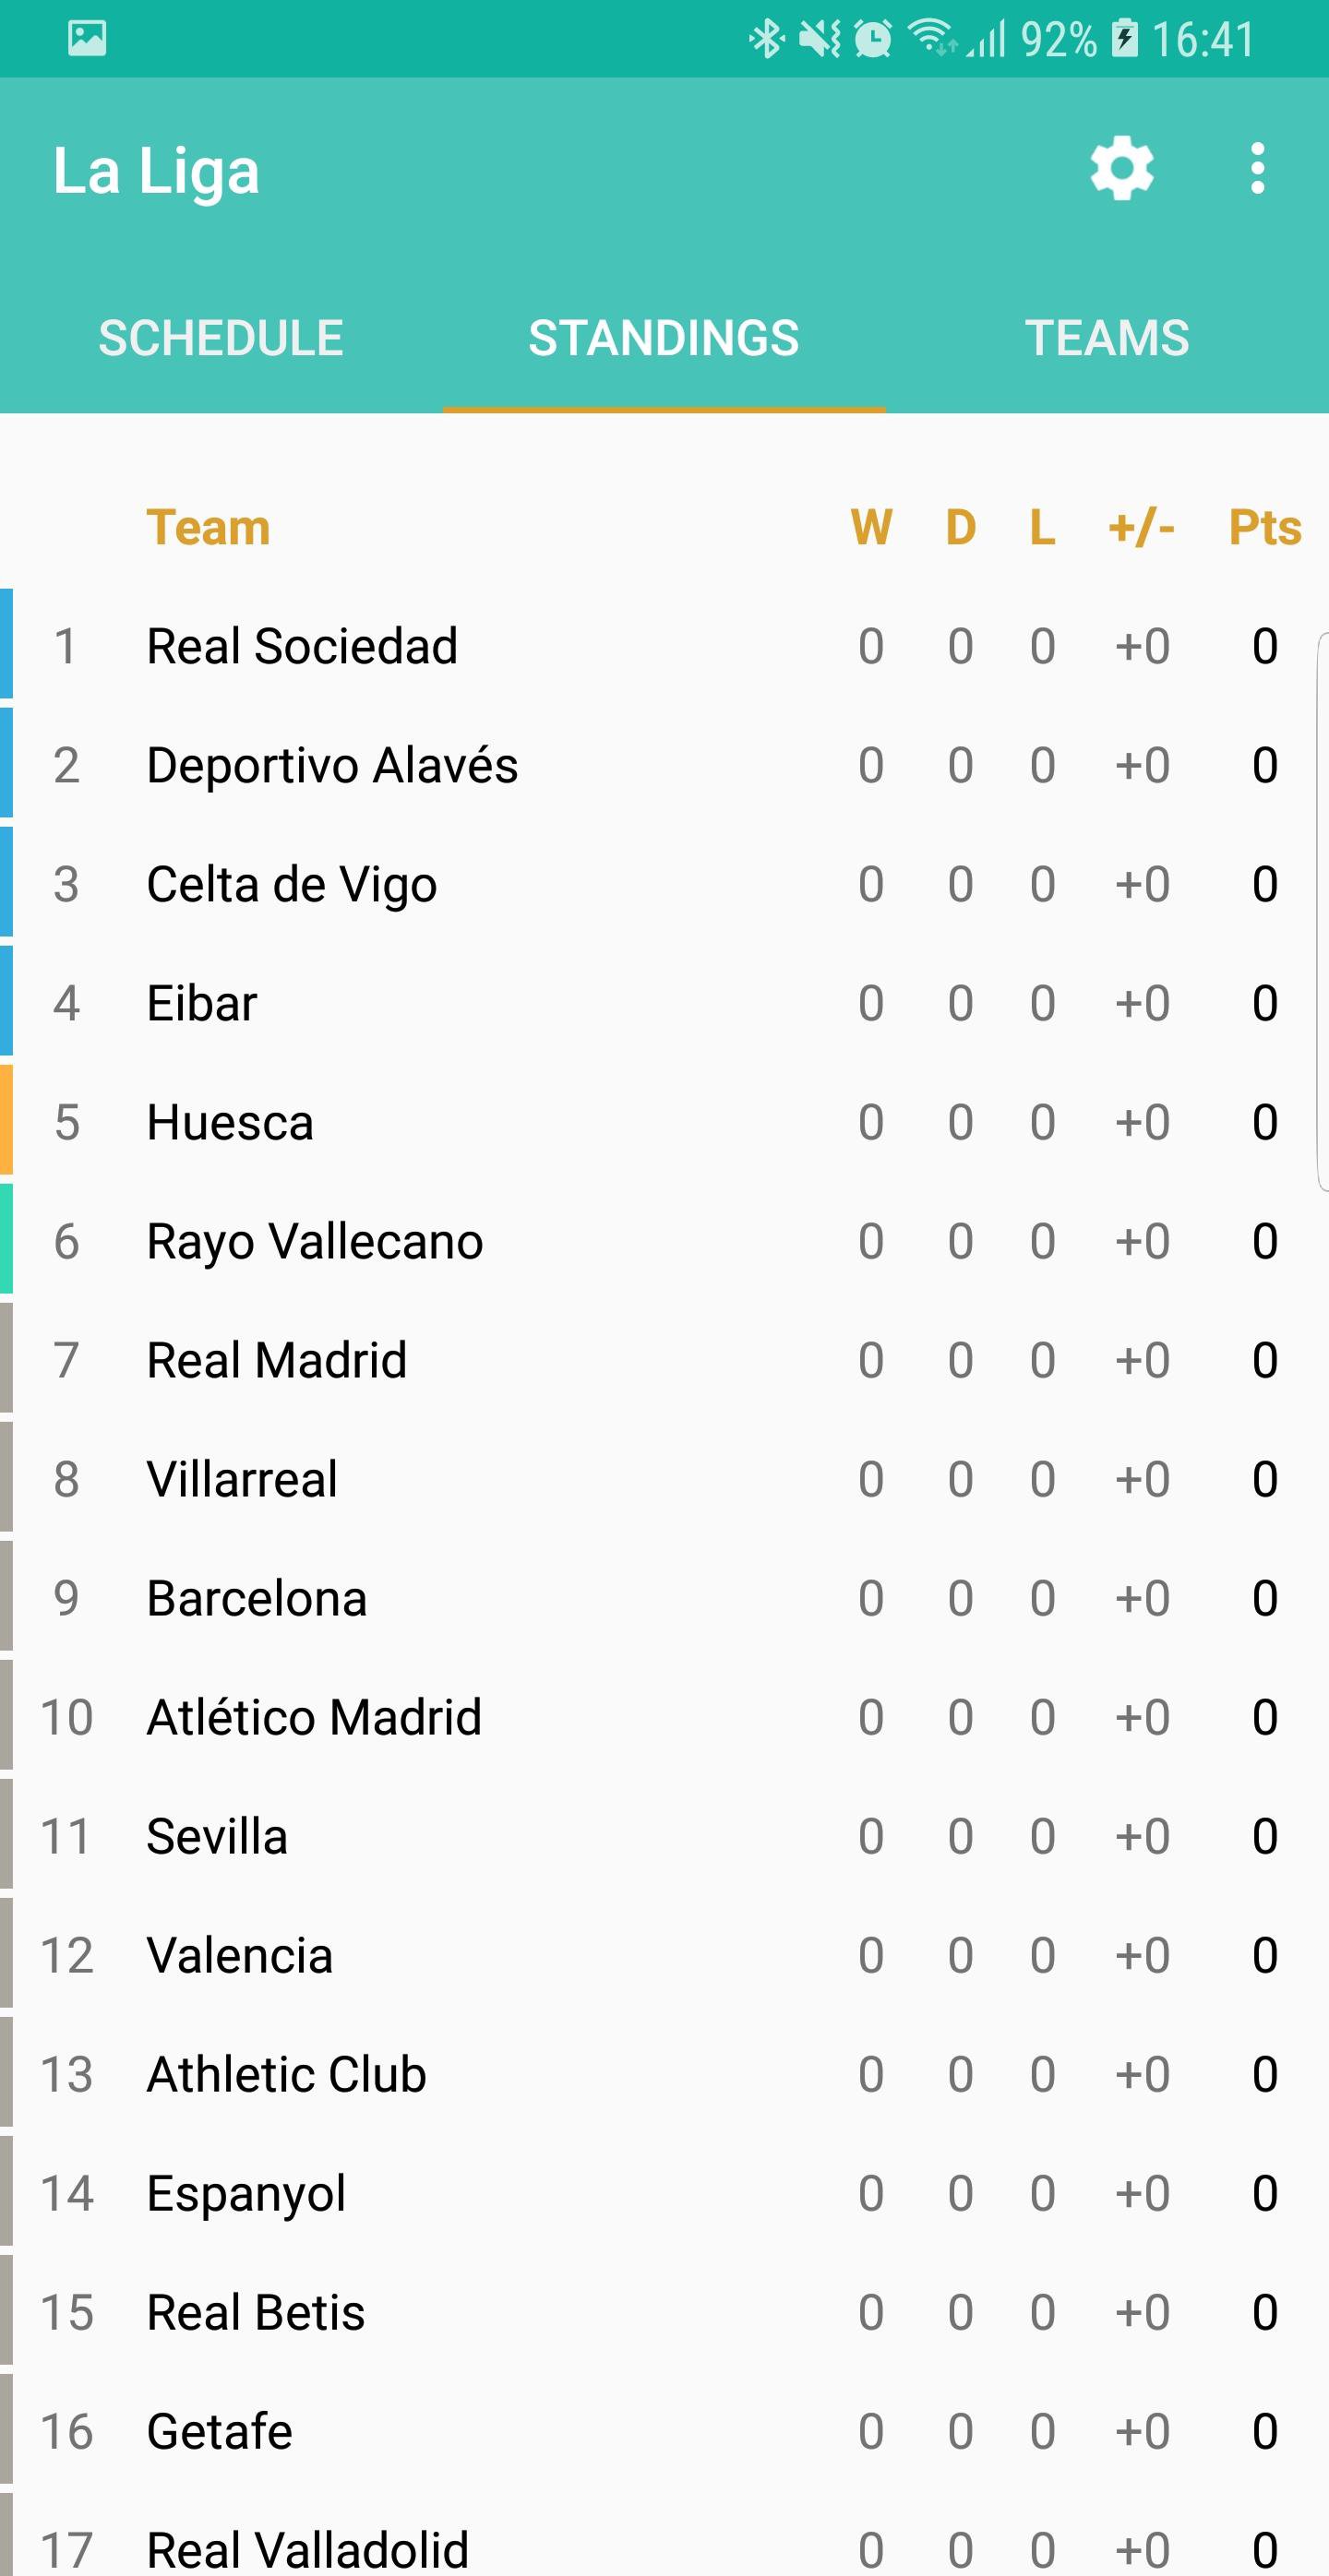The width and height of the screenshot is (1329, 2576).
Task: Switch to the Schedule tab
Action: (x=221, y=338)
